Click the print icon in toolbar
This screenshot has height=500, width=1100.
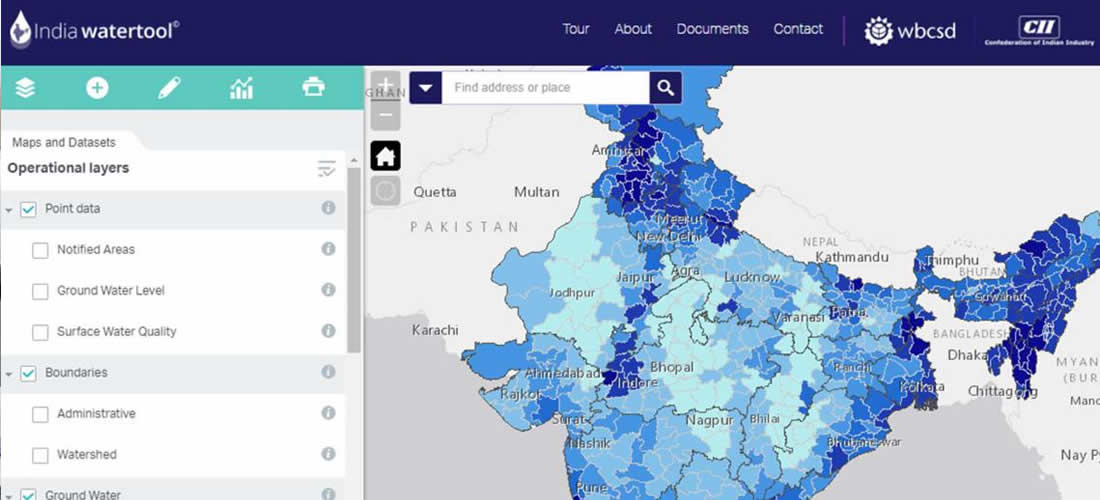pos(313,88)
